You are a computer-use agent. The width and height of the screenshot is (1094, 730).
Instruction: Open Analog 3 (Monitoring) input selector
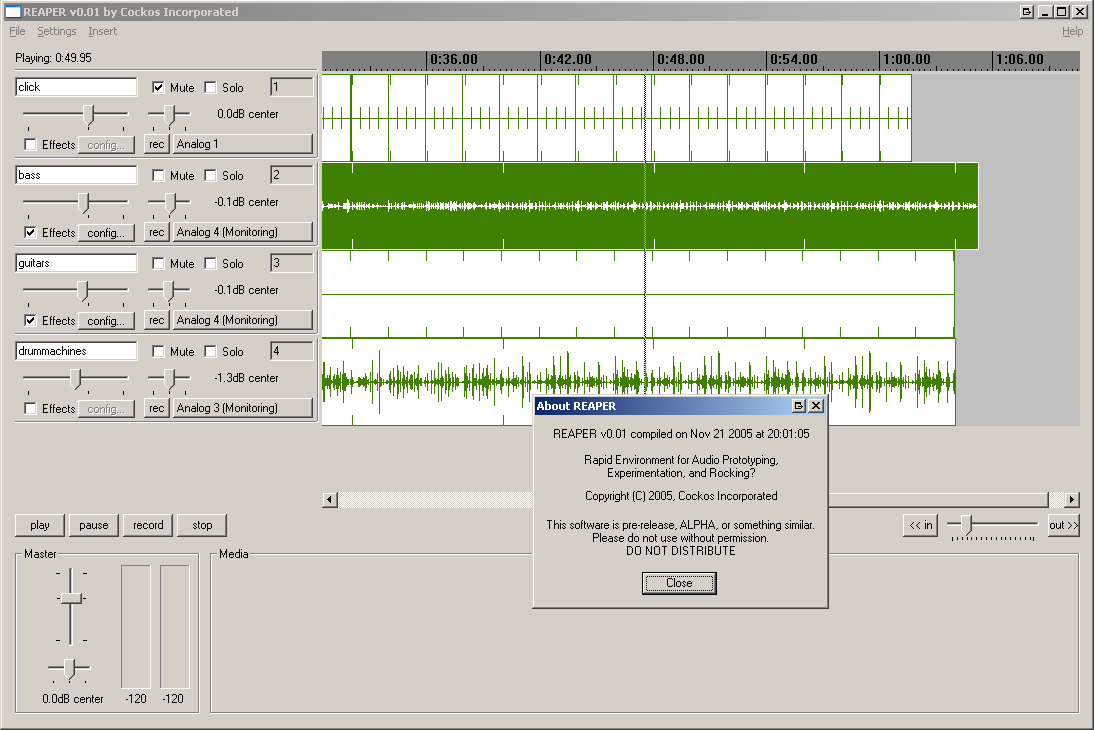(243, 408)
